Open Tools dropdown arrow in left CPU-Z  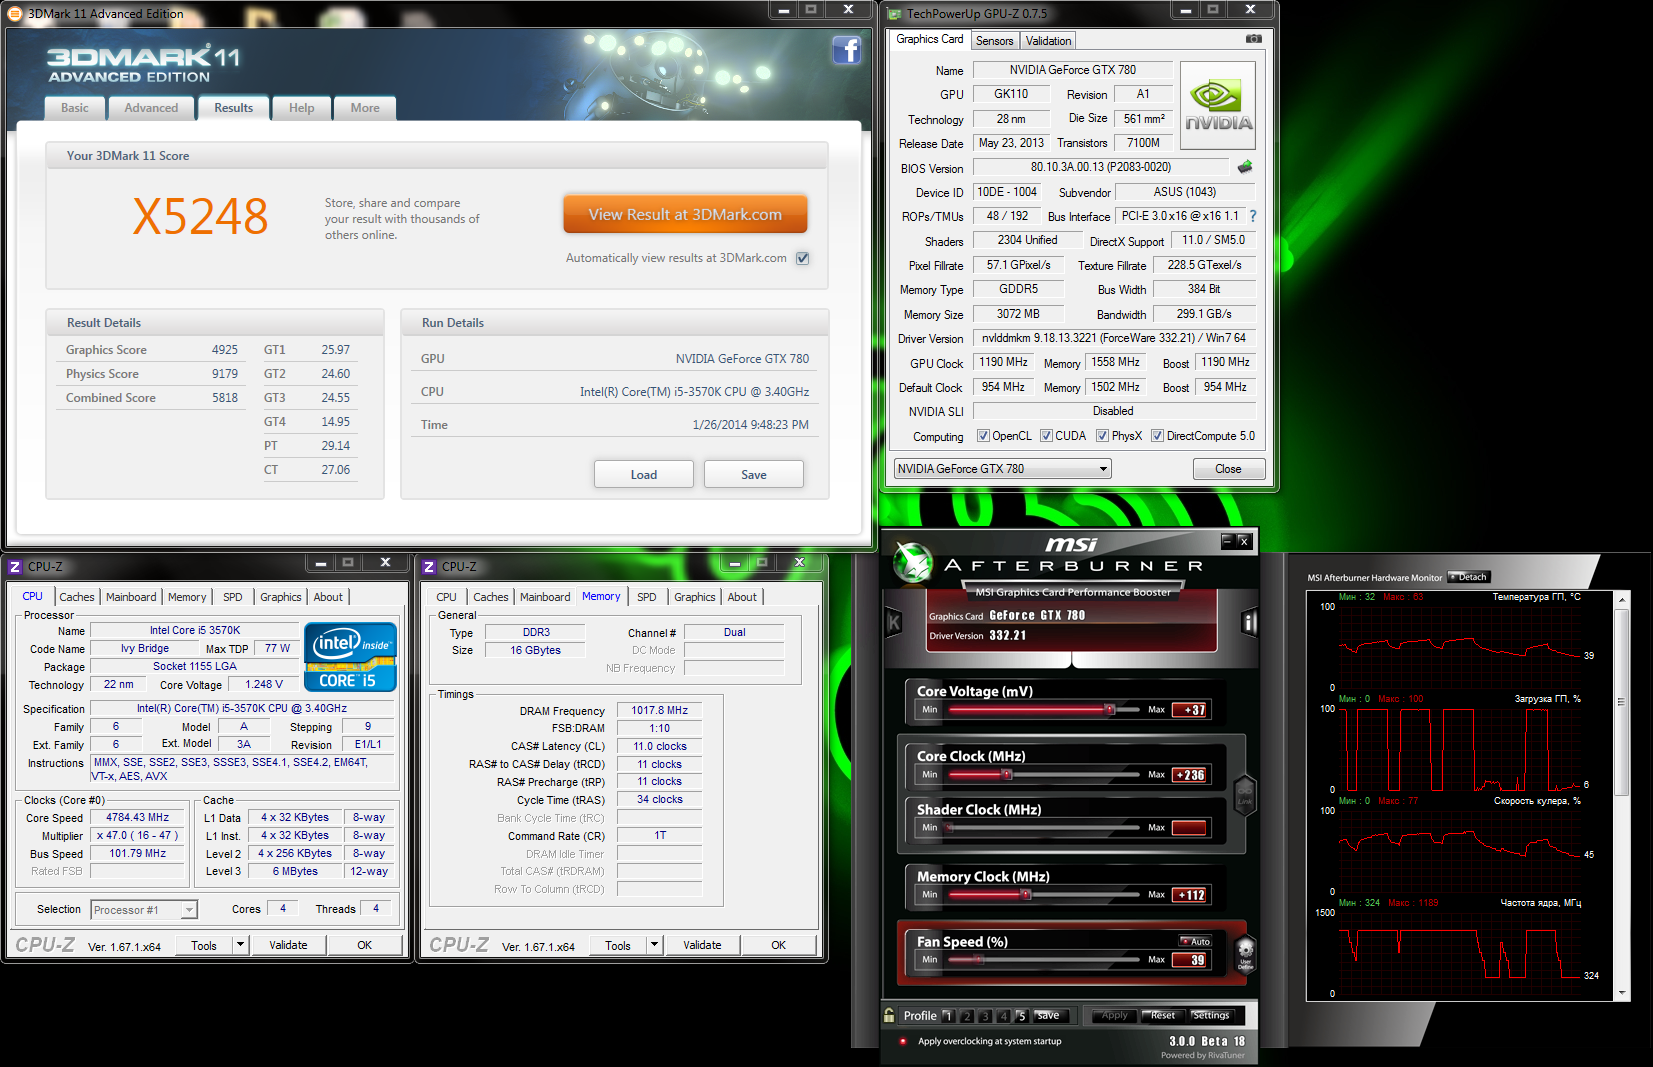[240, 945]
